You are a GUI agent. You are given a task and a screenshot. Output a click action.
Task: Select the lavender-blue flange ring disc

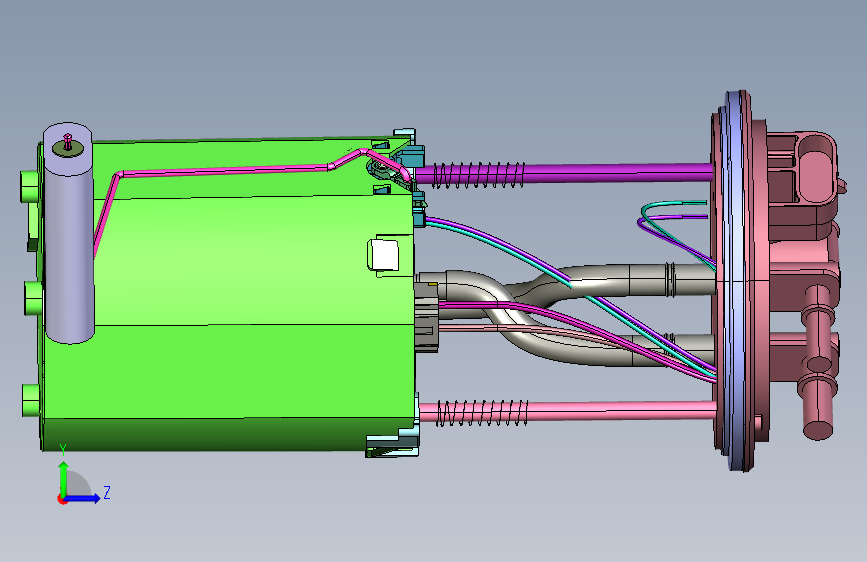(735, 281)
